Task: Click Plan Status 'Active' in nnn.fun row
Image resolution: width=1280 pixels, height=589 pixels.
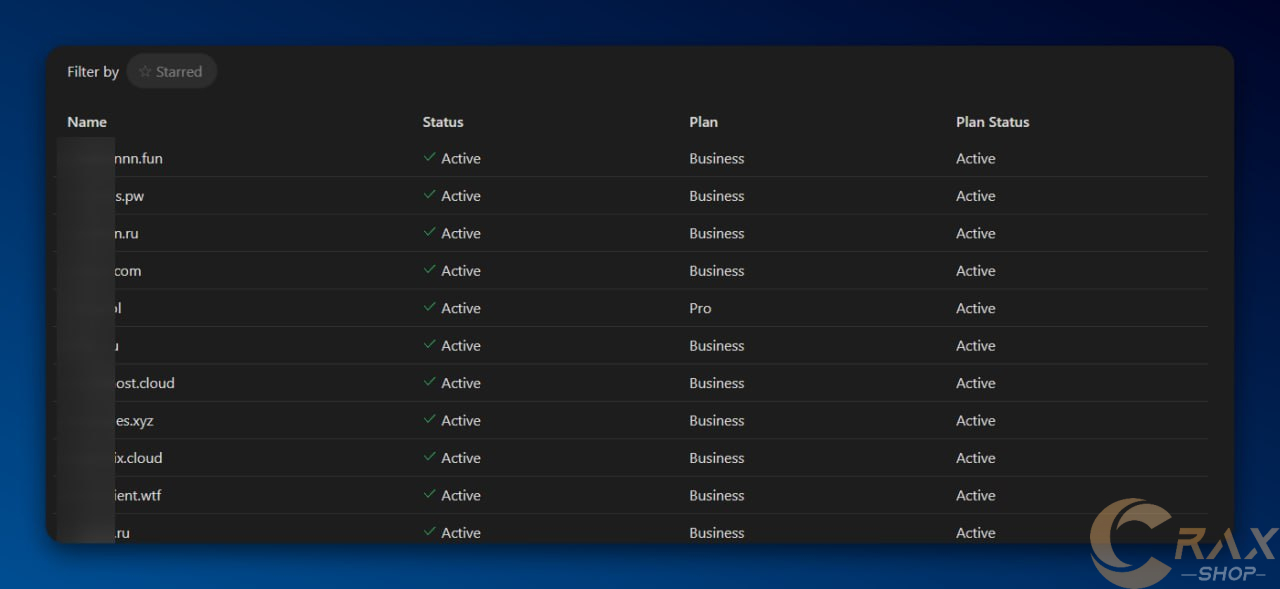Action: [x=976, y=158]
